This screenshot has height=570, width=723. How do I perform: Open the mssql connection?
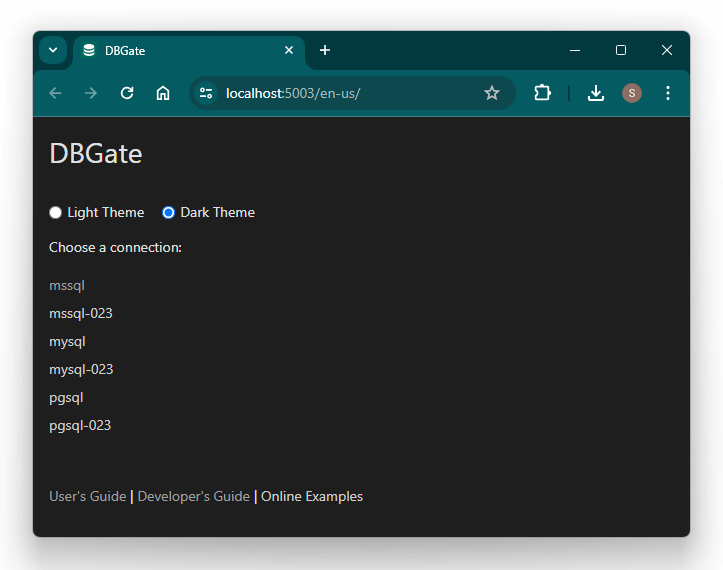tap(67, 285)
